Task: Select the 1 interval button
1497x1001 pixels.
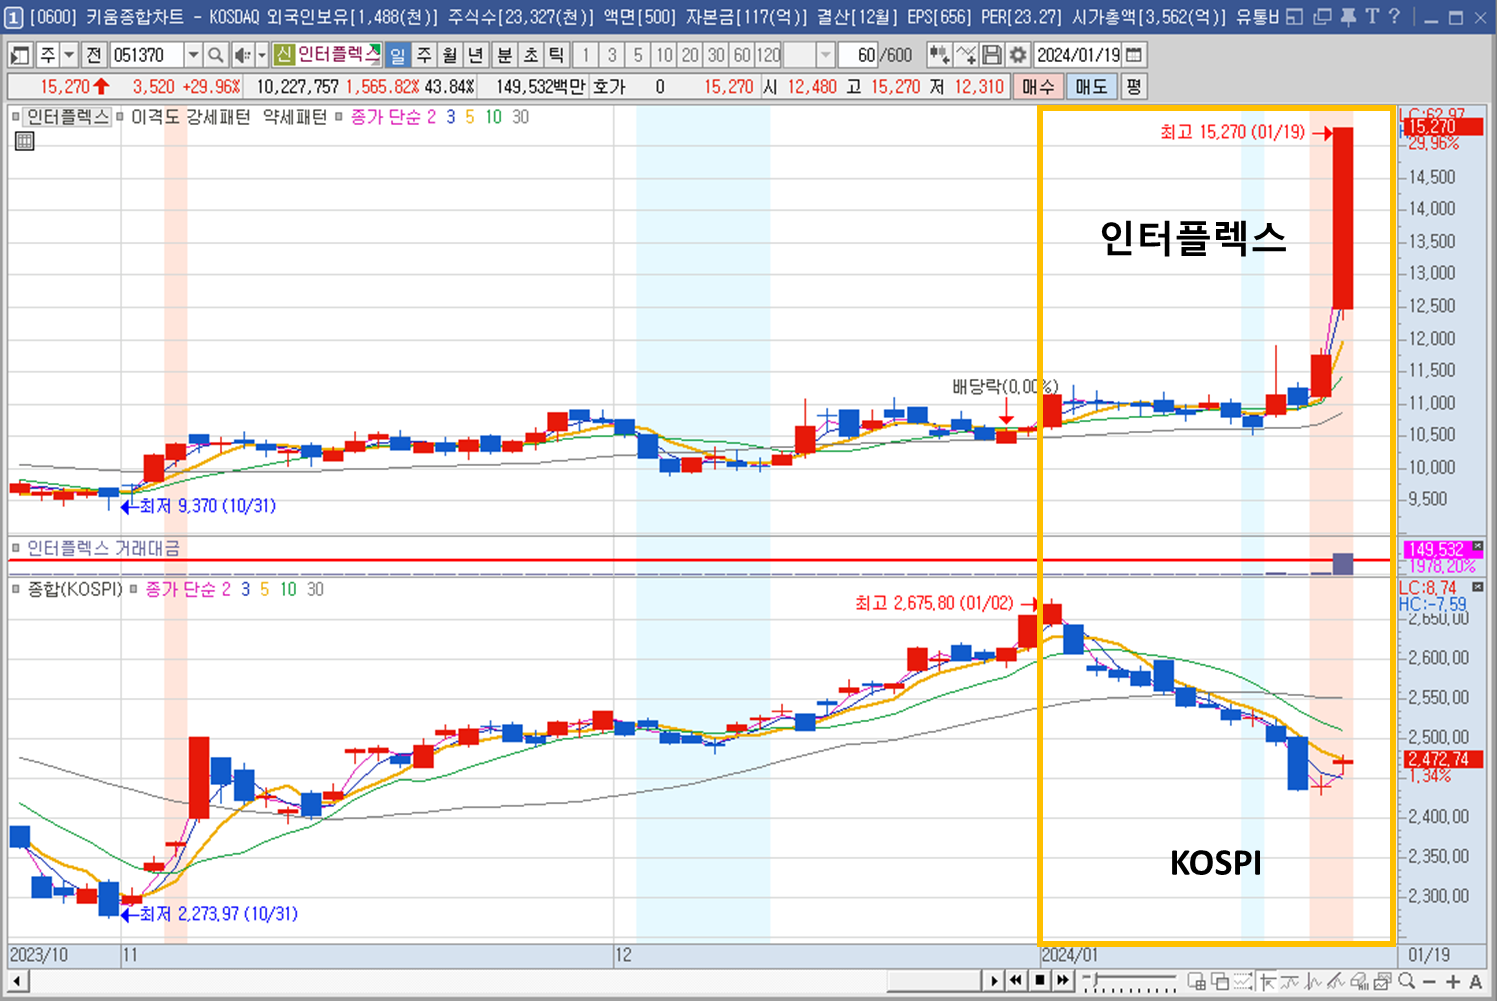Action: click(586, 55)
